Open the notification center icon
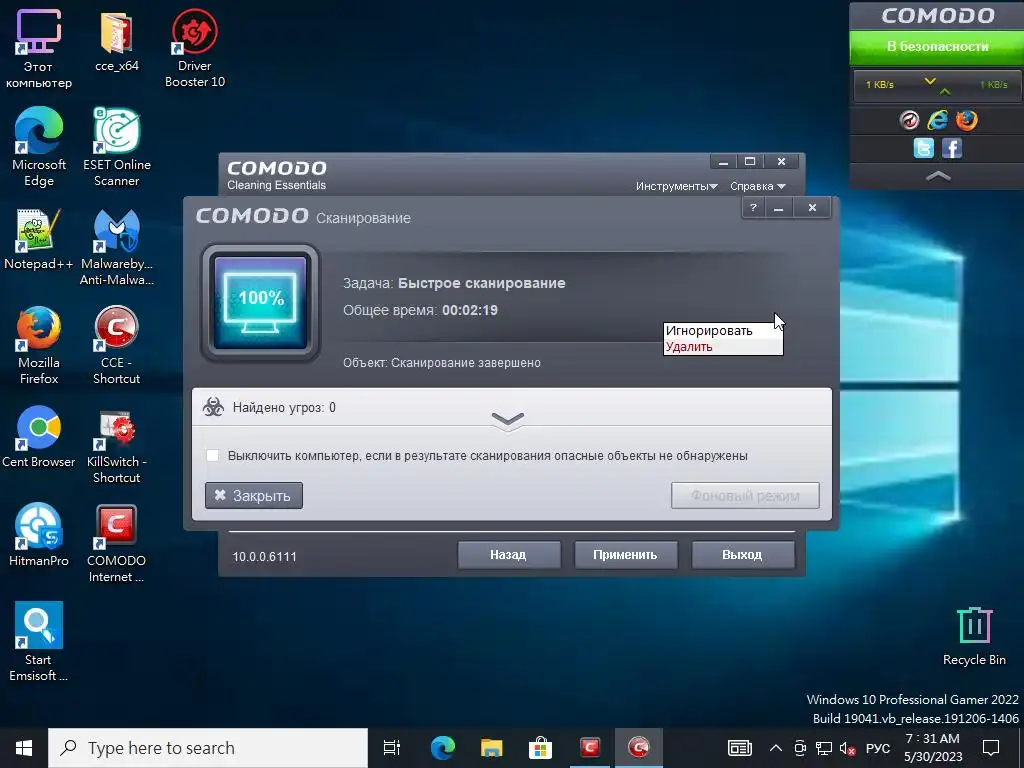The width and height of the screenshot is (1024, 768). pyautogui.click(x=991, y=748)
